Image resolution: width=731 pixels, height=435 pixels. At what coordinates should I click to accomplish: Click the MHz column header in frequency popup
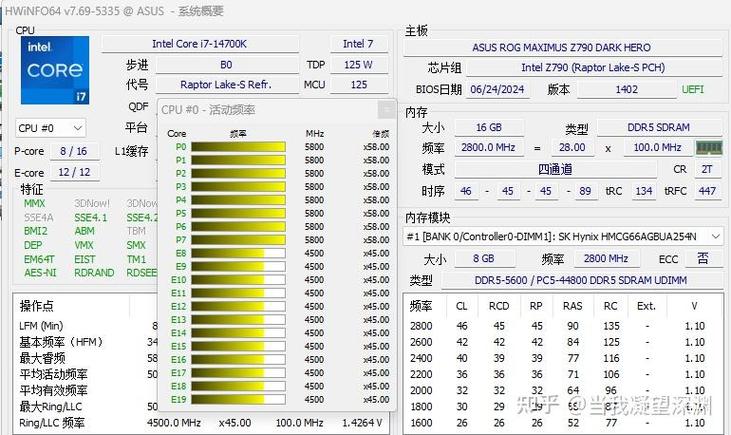[315, 134]
